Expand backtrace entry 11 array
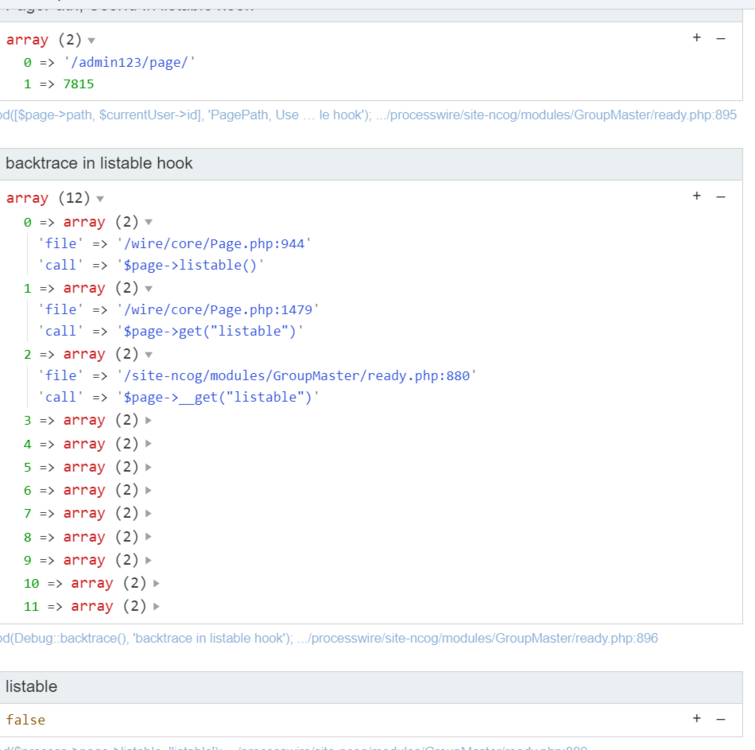The height and width of the screenshot is (750, 755). coord(157,606)
